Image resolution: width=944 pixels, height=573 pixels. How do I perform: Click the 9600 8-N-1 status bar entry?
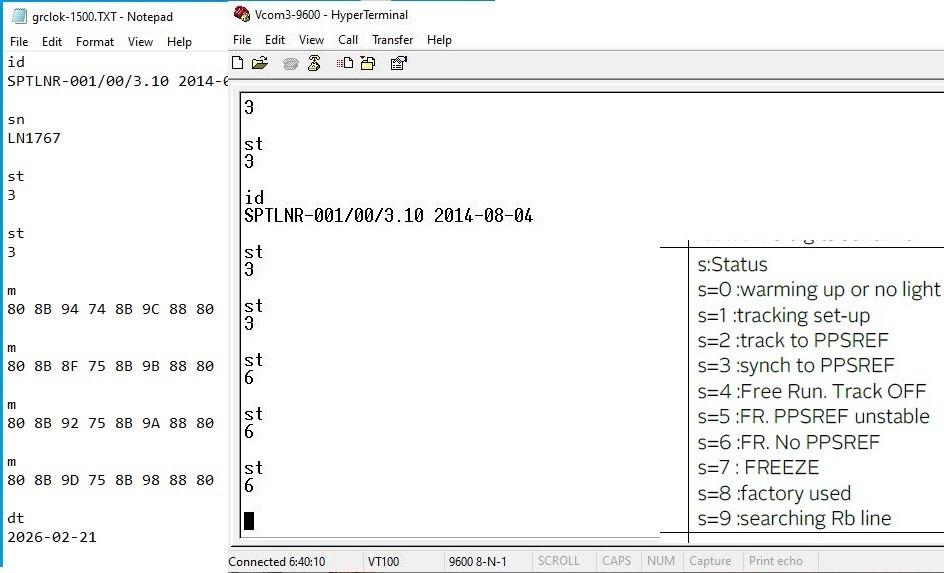click(x=477, y=562)
